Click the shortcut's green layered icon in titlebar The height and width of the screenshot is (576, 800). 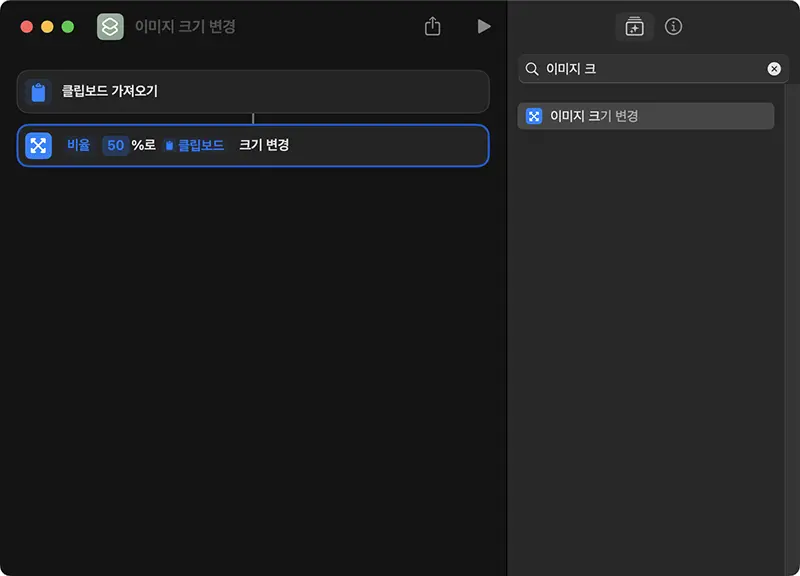click(x=110, y=26)
